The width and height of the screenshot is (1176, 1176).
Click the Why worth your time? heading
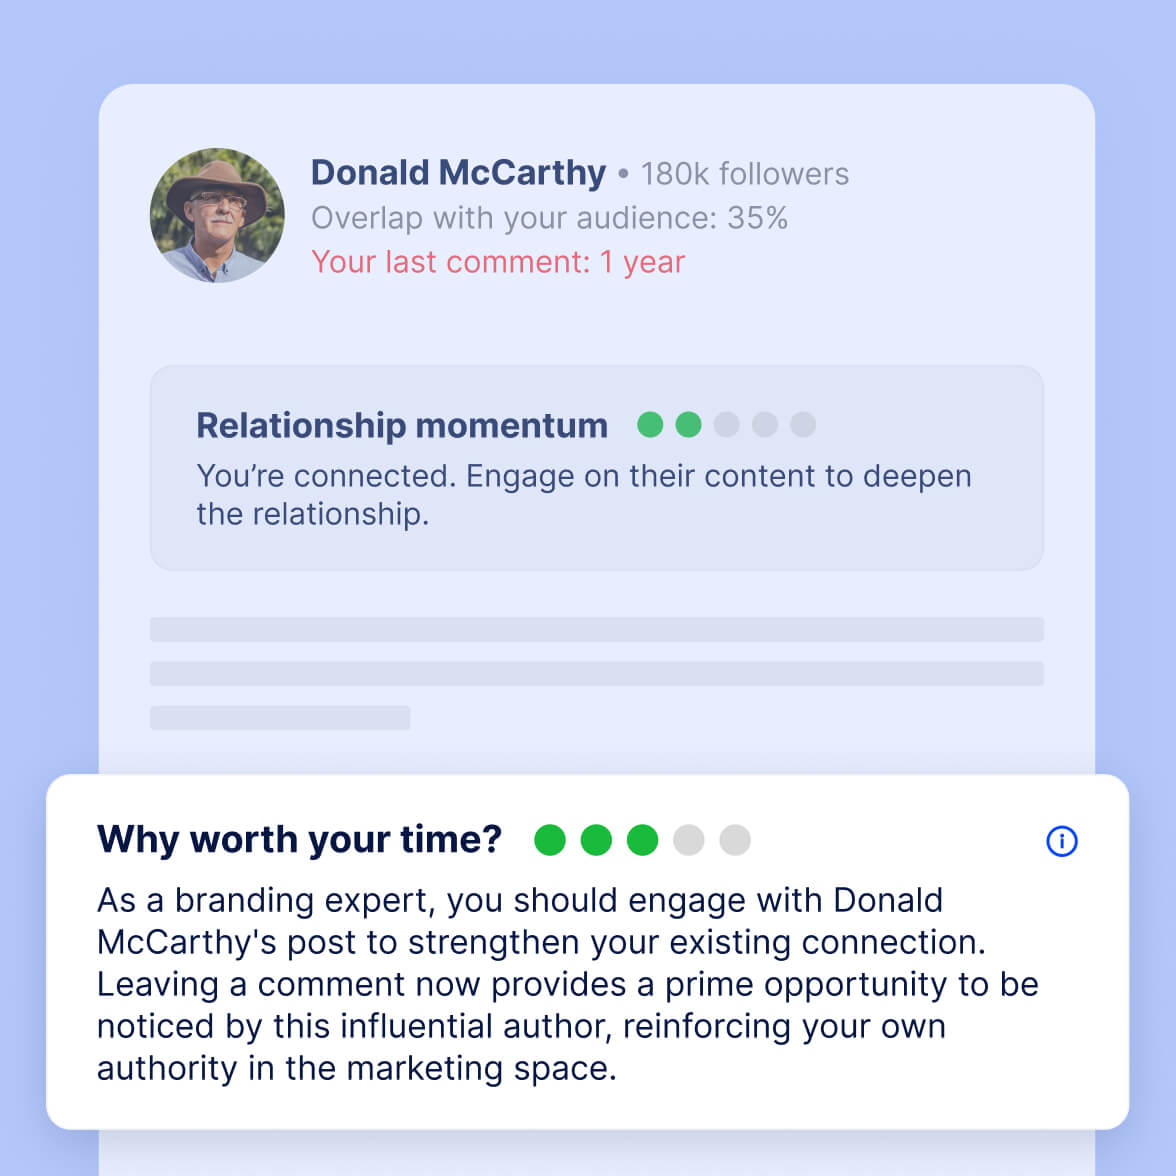(299, 839)
